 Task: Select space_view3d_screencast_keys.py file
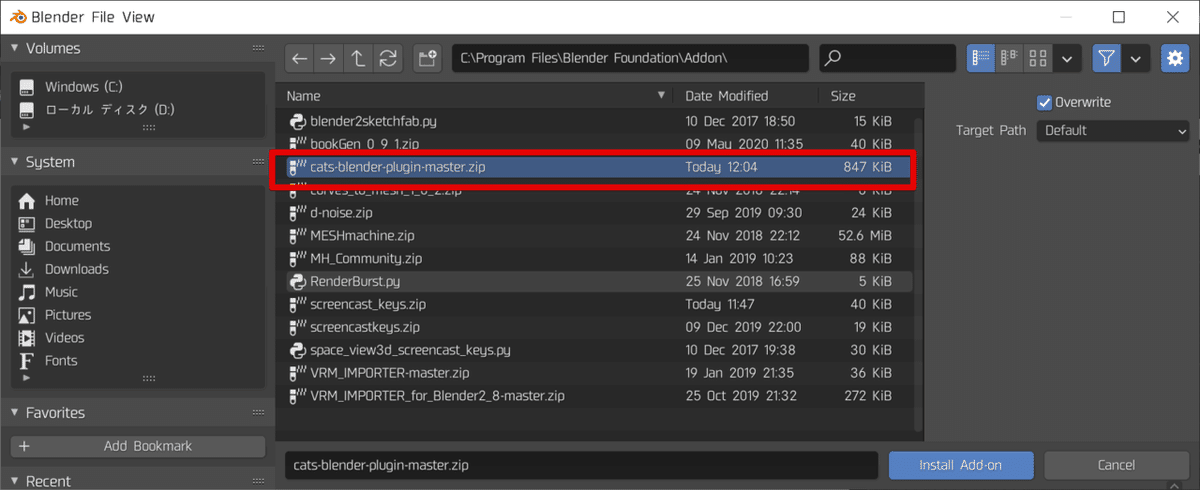(594, 350)
